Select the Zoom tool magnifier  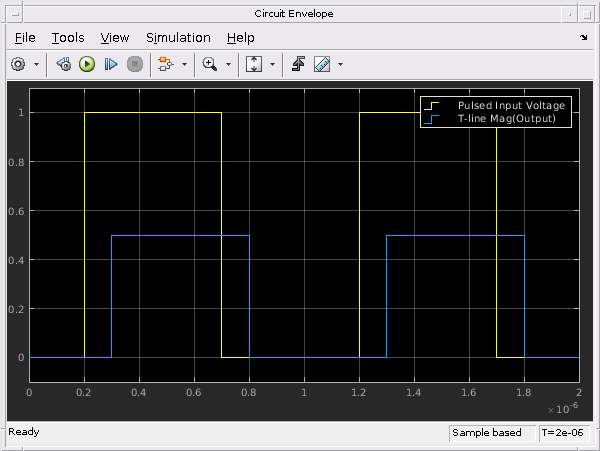point(210,64)
